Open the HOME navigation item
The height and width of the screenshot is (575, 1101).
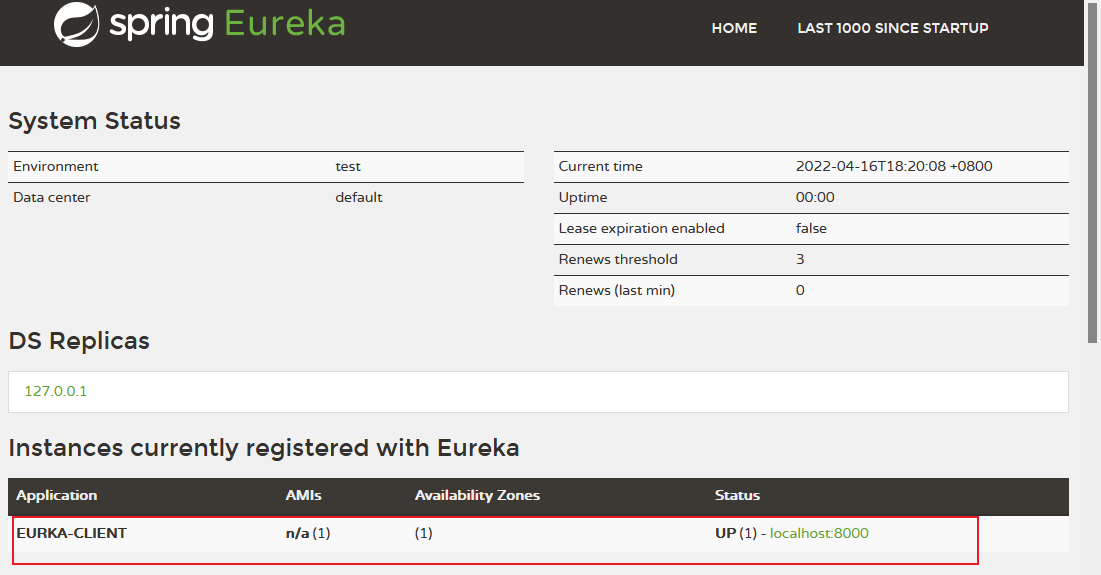734,28
